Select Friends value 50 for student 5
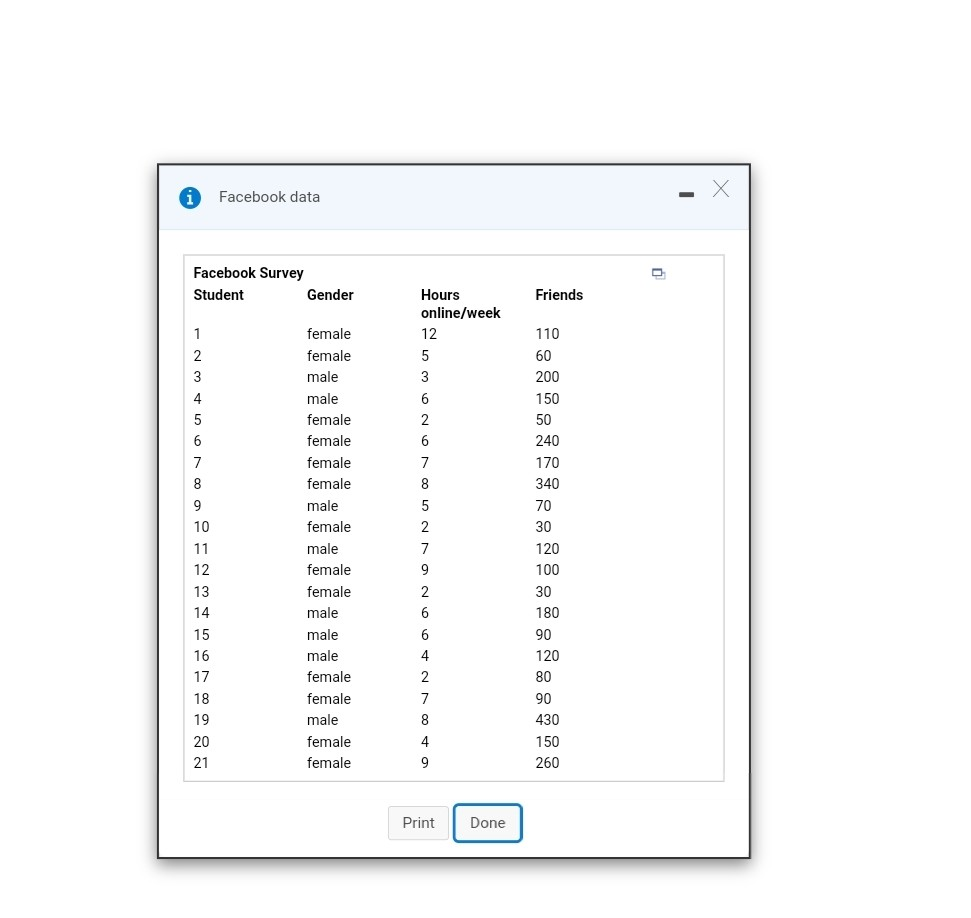The height and width of the screenshot is (918, 971). coord(543,420)
